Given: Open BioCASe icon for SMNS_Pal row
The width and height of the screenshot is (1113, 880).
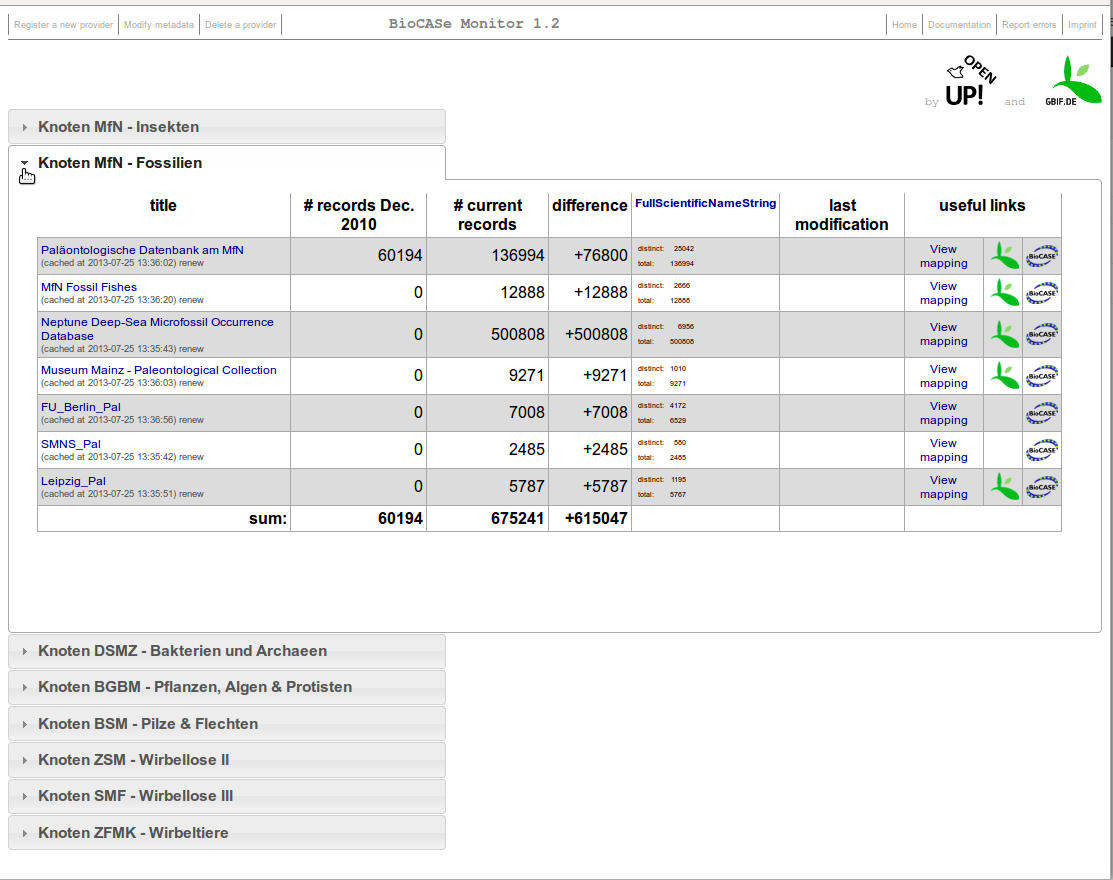Looking at the screenshot, I should click(x=1042, y=450).
